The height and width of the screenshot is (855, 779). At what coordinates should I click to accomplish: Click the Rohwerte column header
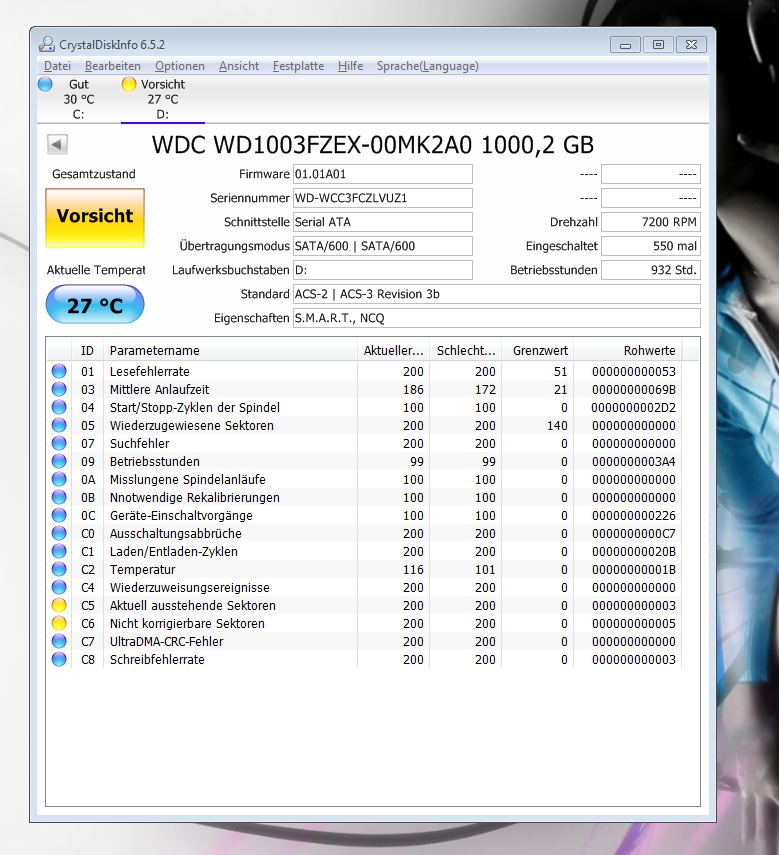click(627, 351)
